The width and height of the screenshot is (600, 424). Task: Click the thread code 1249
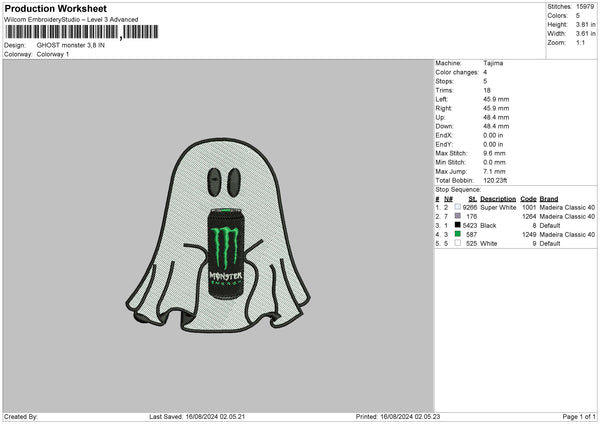tap(529, 235)
